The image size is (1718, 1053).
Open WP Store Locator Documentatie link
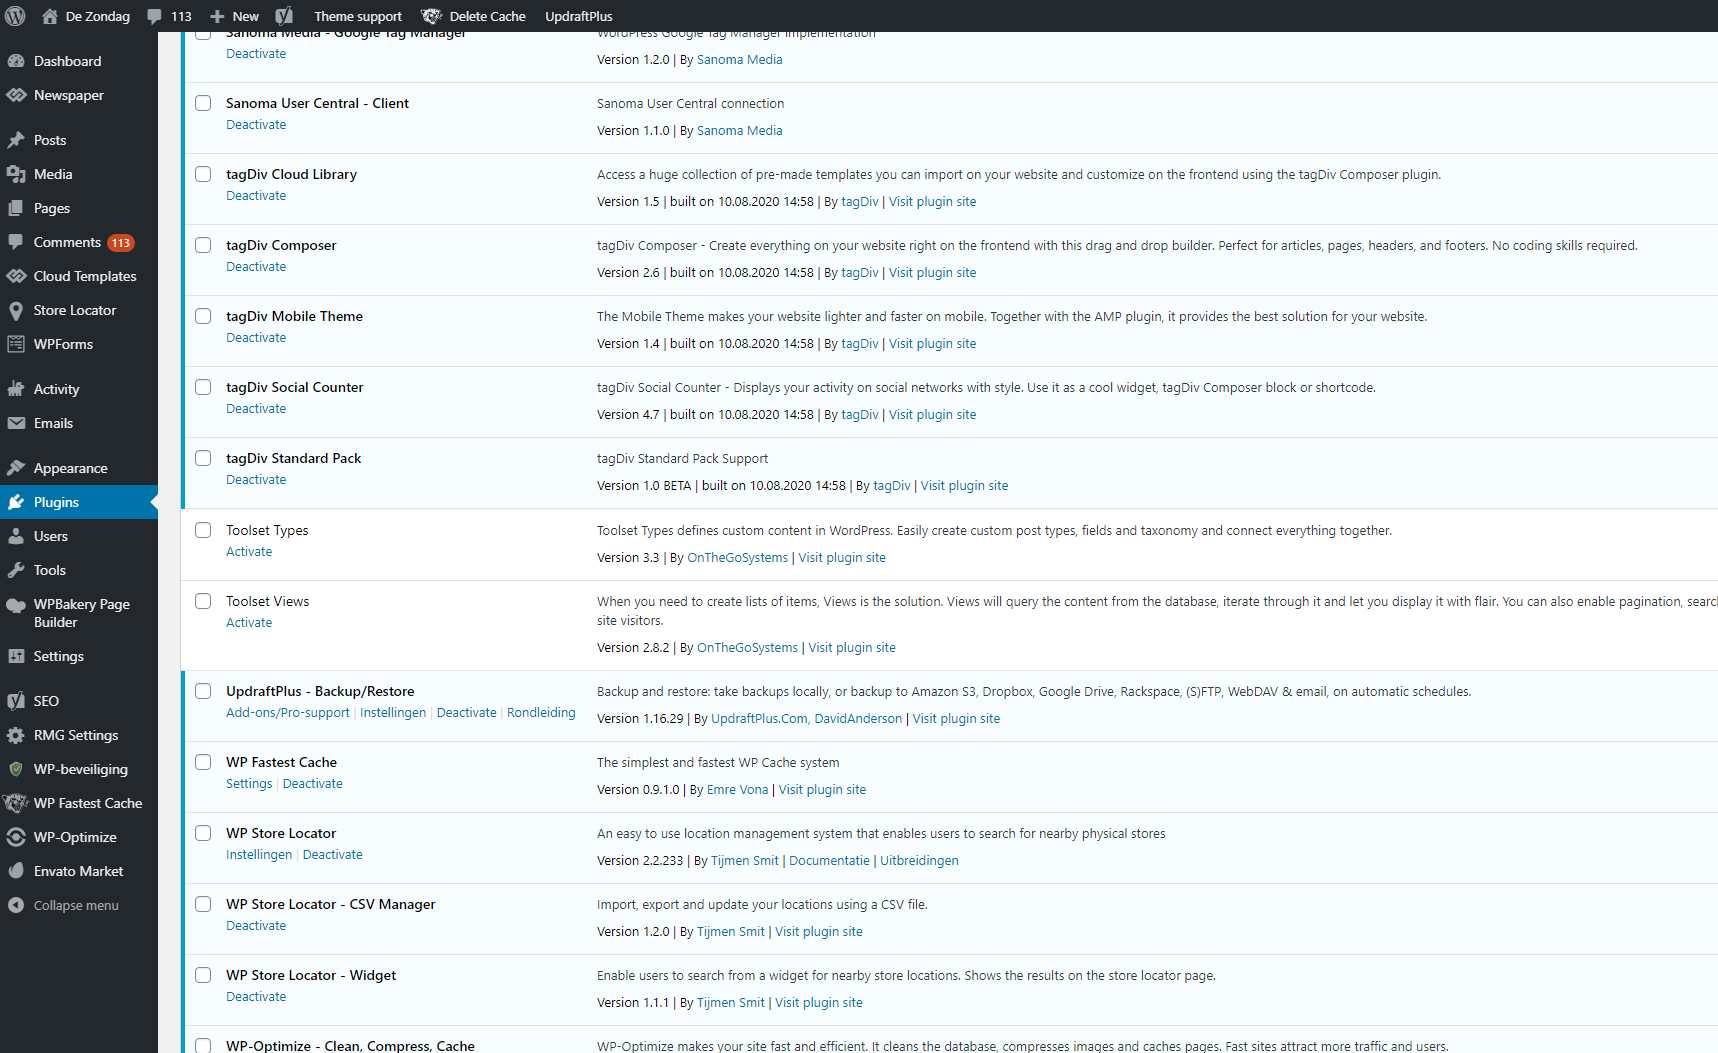pos(829,861)
